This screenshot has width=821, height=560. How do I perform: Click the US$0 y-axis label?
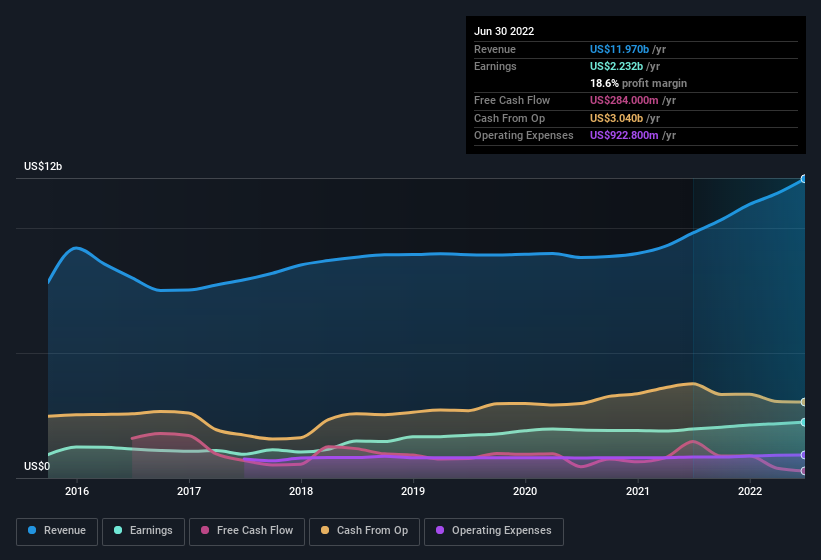coord(37,466)
